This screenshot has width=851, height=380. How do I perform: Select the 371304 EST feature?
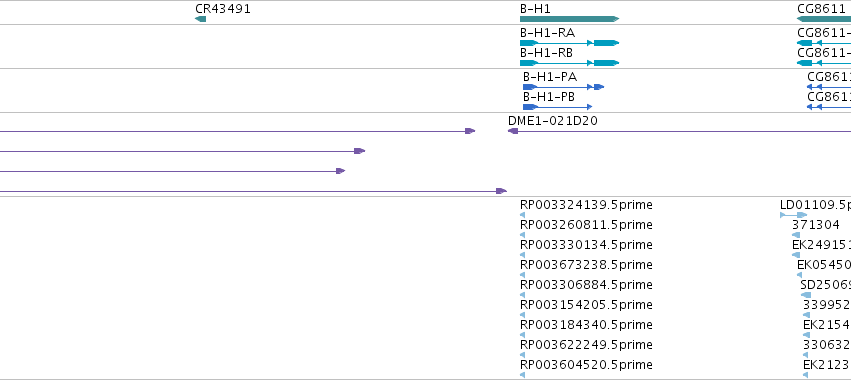796,235
